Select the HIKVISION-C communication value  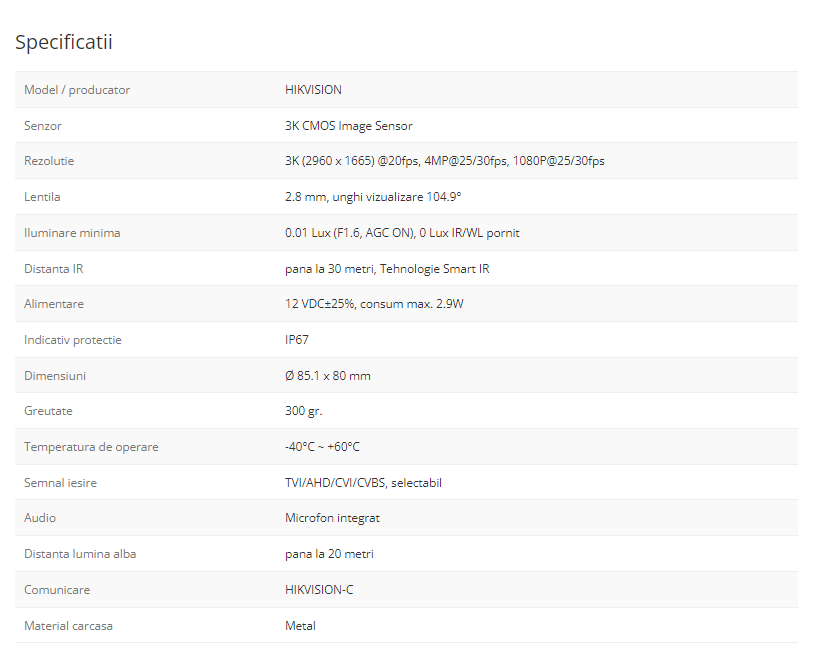319,590
